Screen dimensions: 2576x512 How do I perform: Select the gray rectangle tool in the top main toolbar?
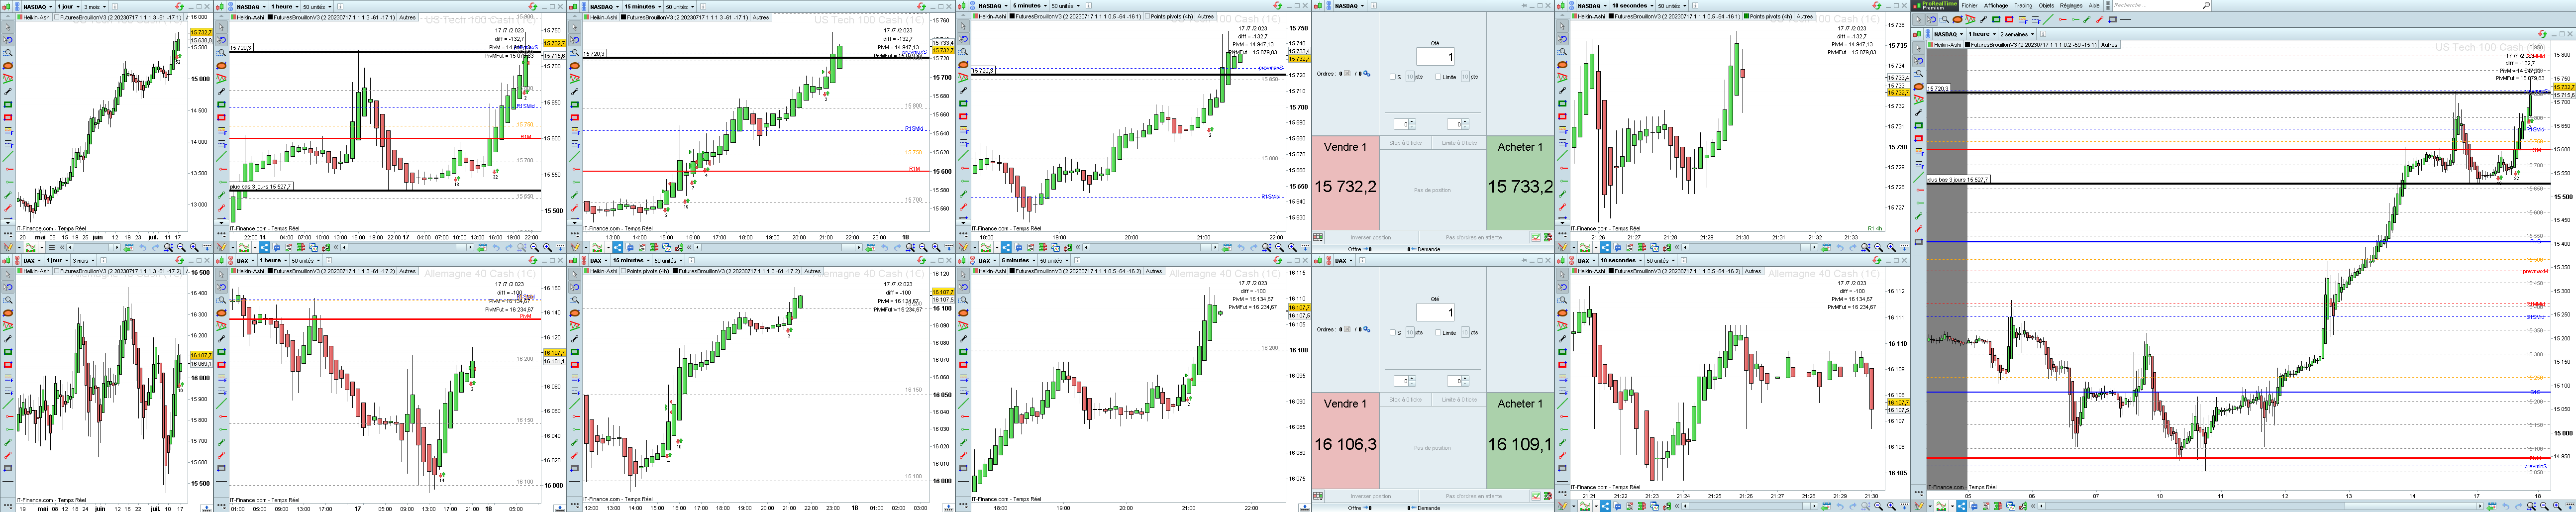pos(2113,19)
